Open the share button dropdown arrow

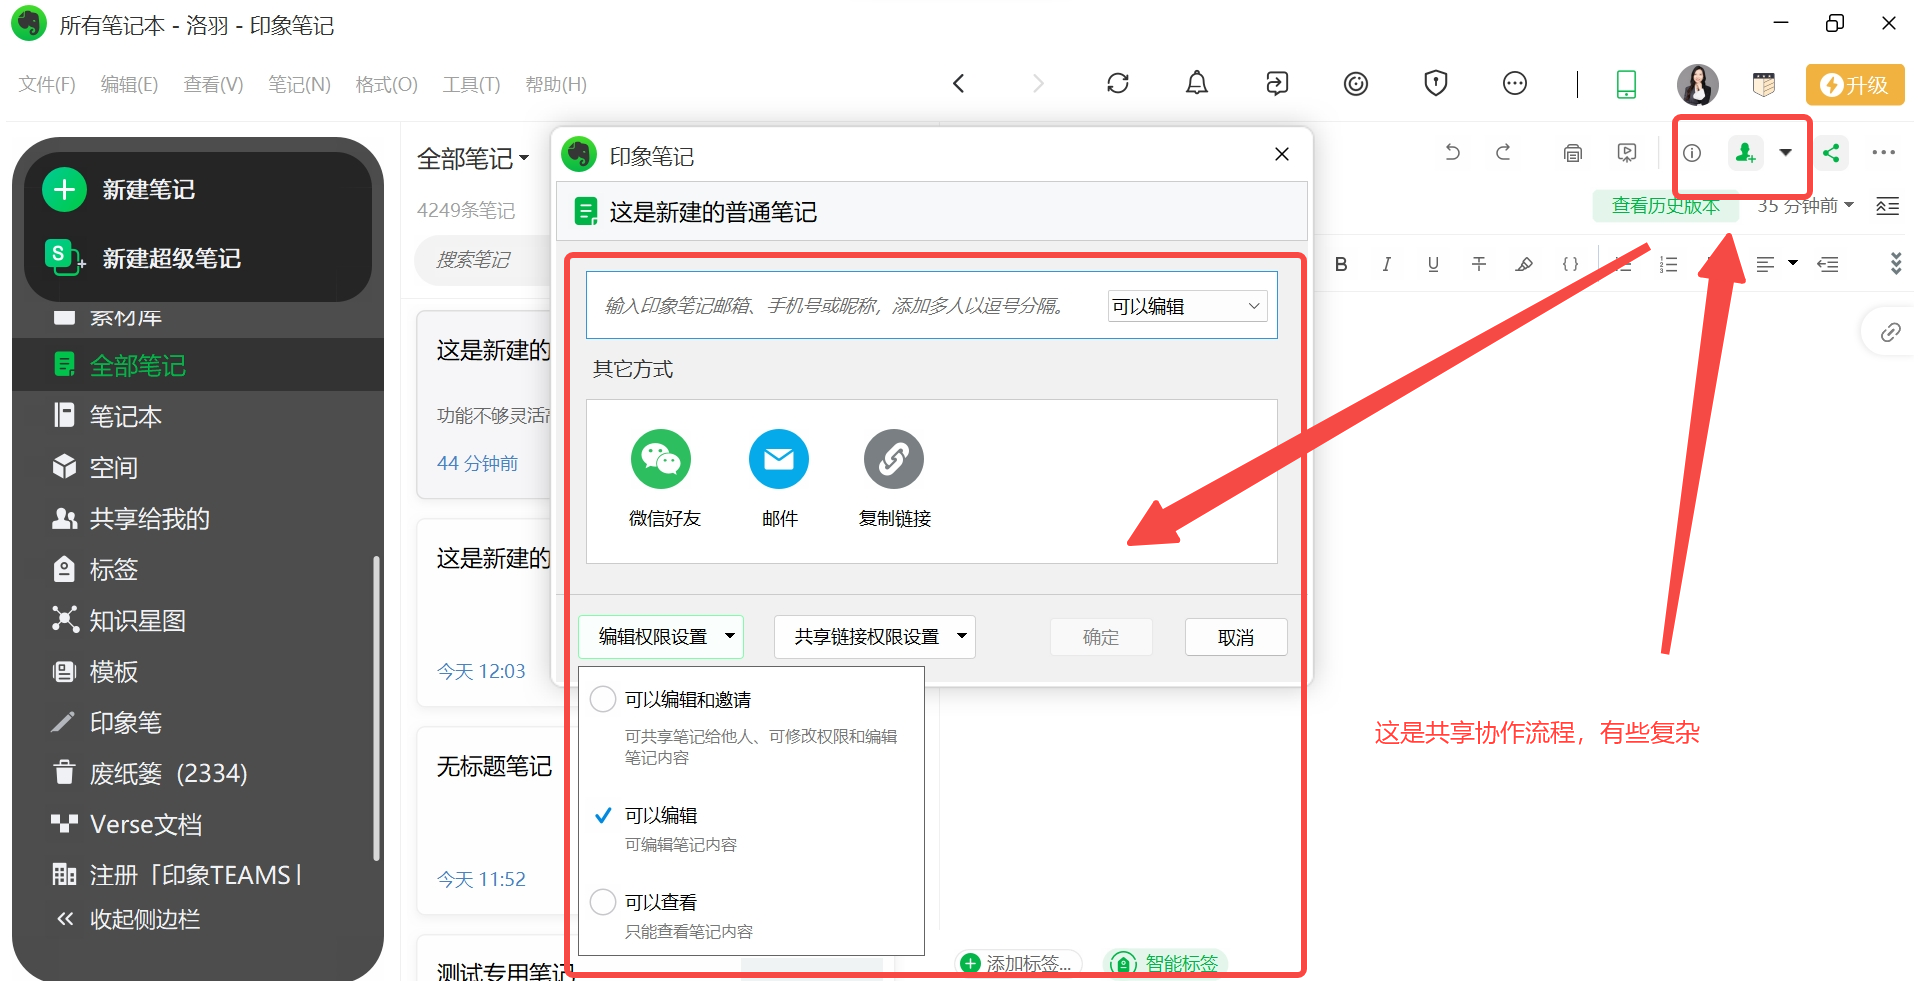1785,153
